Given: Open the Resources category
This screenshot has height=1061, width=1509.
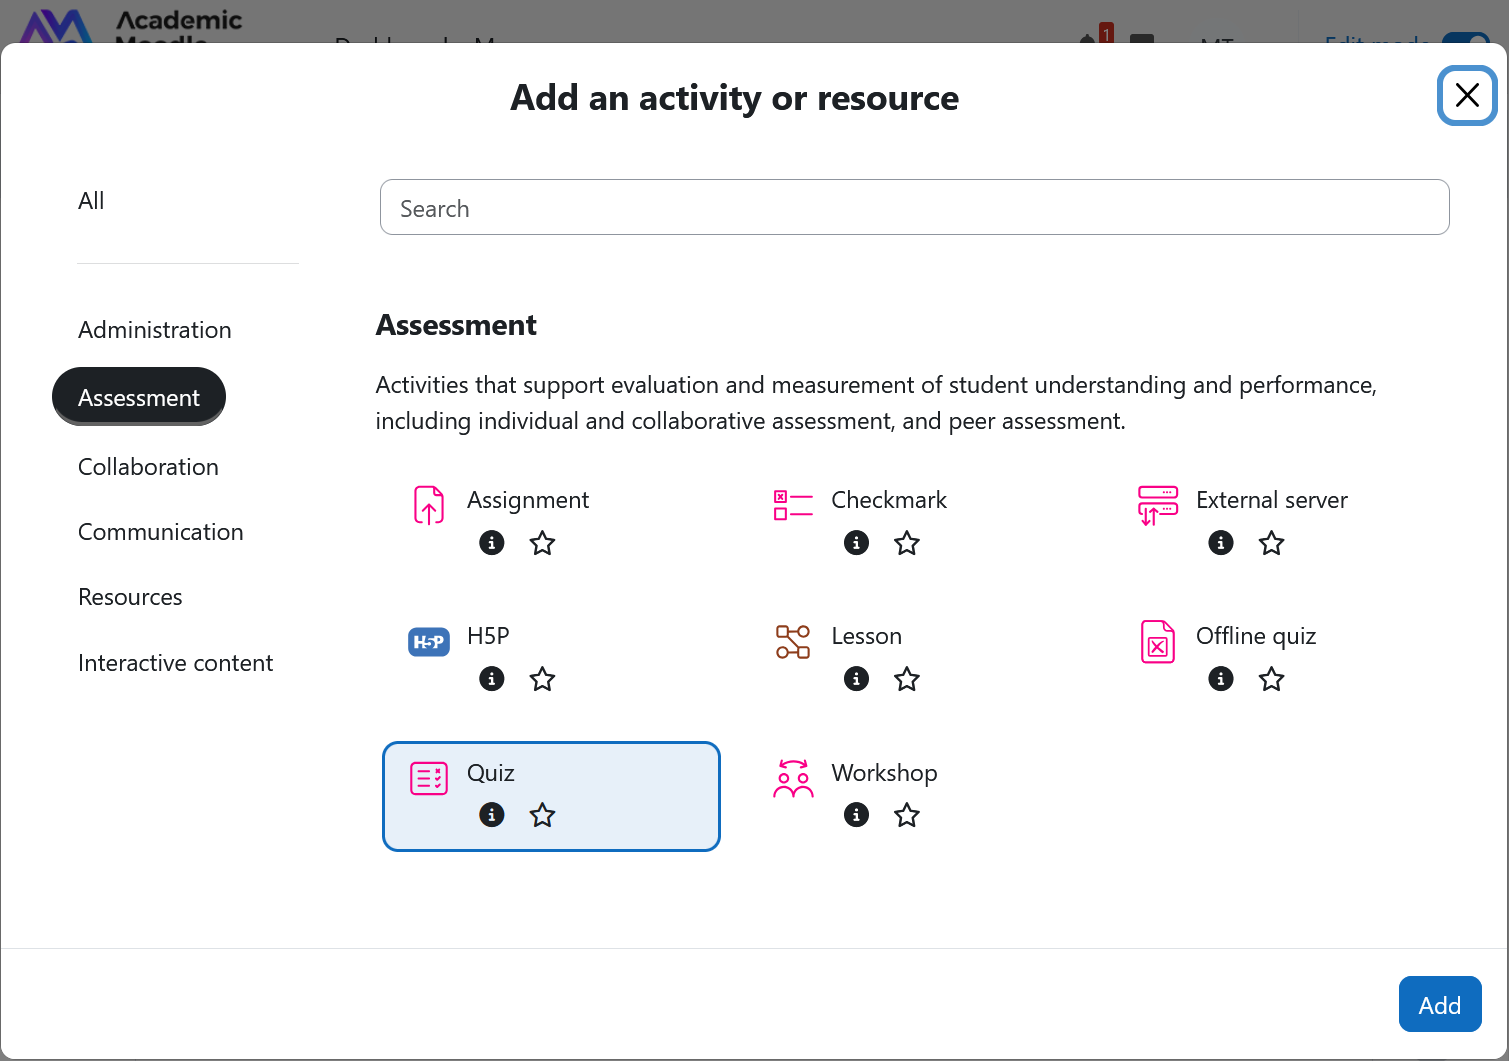Looking at the screenshot, I should pyautogui.click(x=130, y=597).
